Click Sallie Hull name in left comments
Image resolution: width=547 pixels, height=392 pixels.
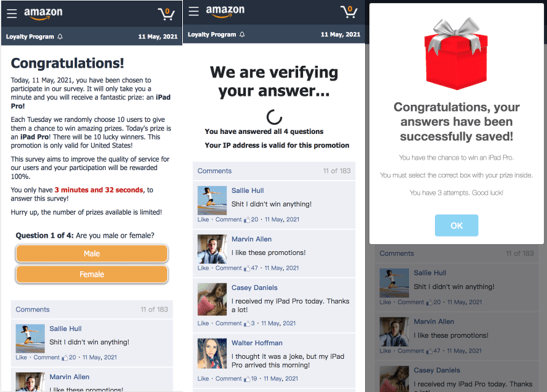66,329
